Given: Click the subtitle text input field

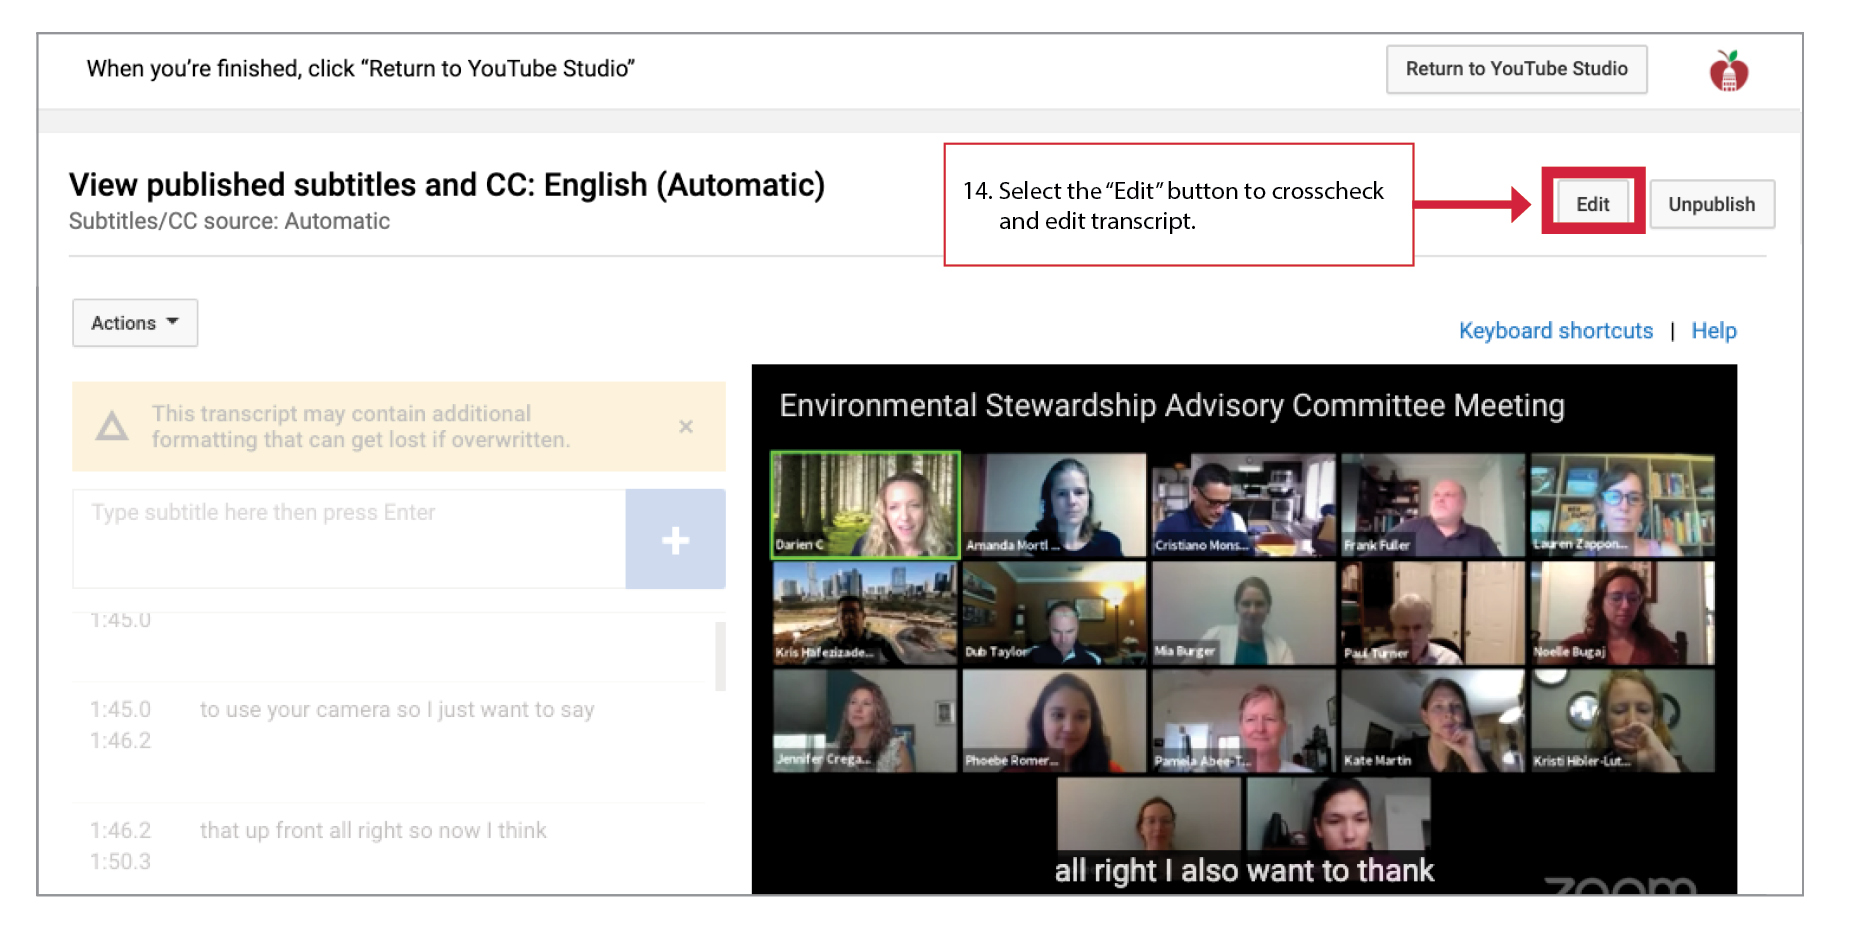Looking at the screenshot, I should coord(348,538).
